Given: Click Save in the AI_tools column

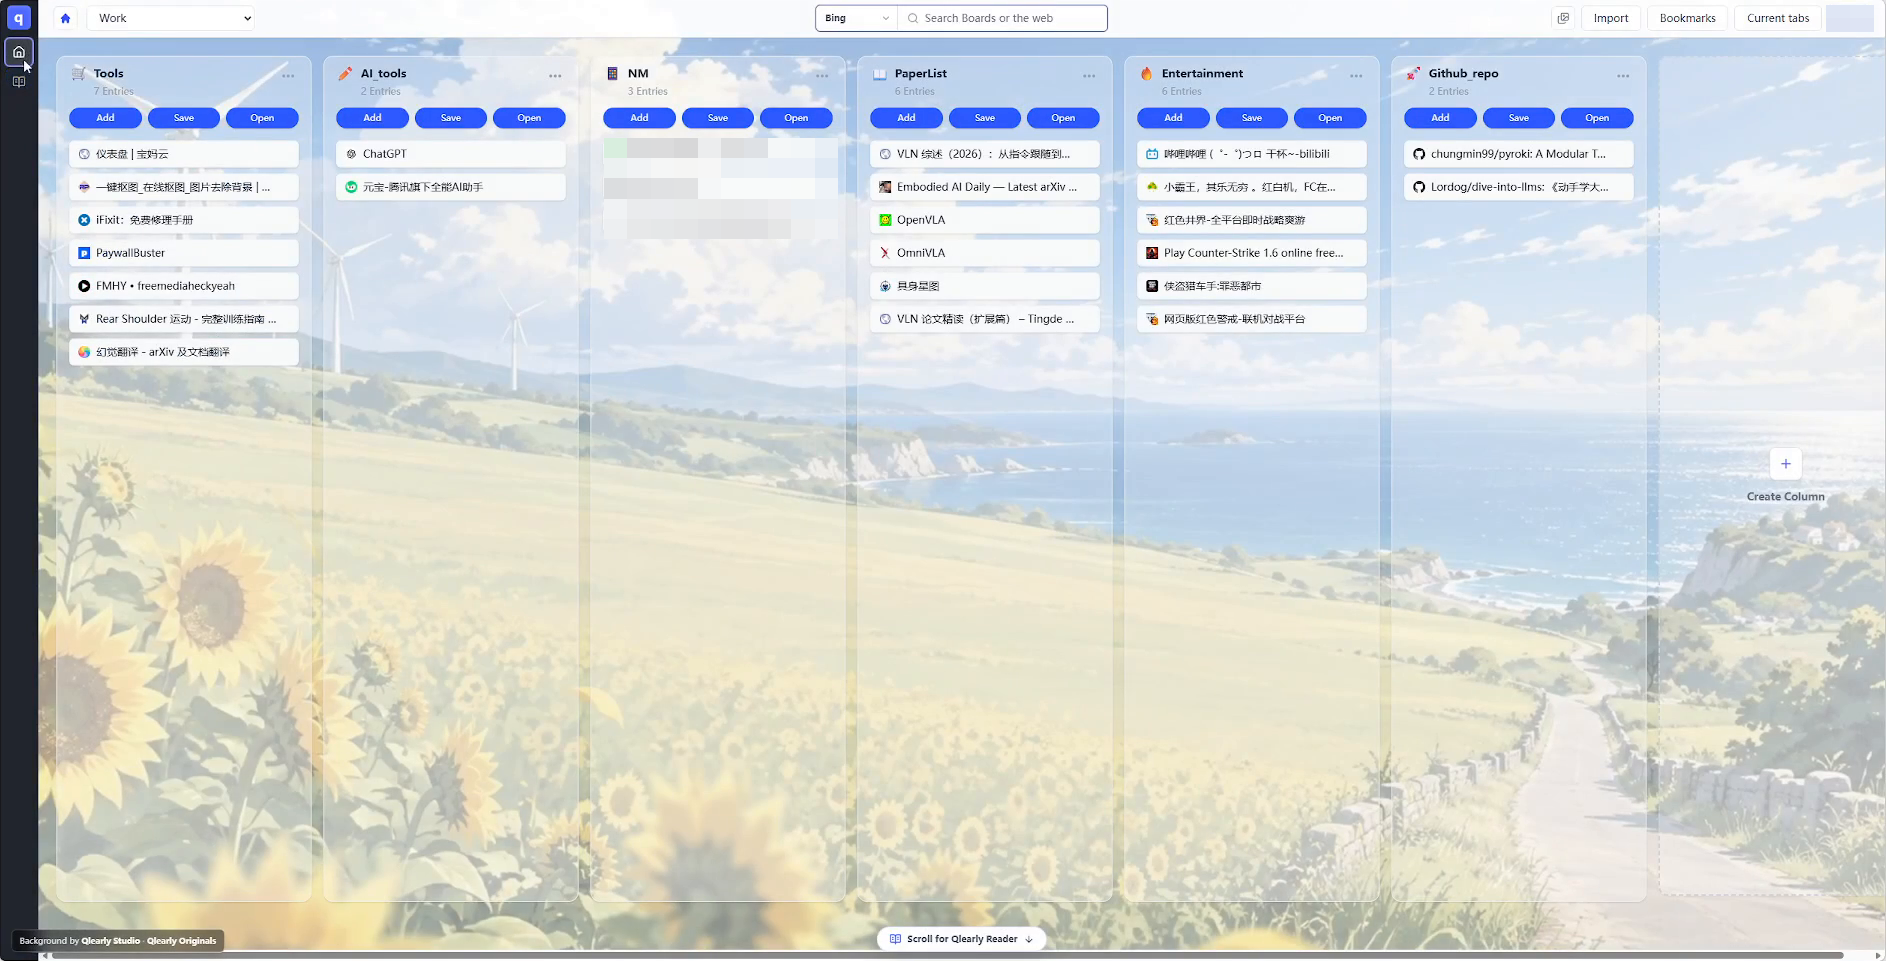Looking at the screenshot, I should coord(451,118).
